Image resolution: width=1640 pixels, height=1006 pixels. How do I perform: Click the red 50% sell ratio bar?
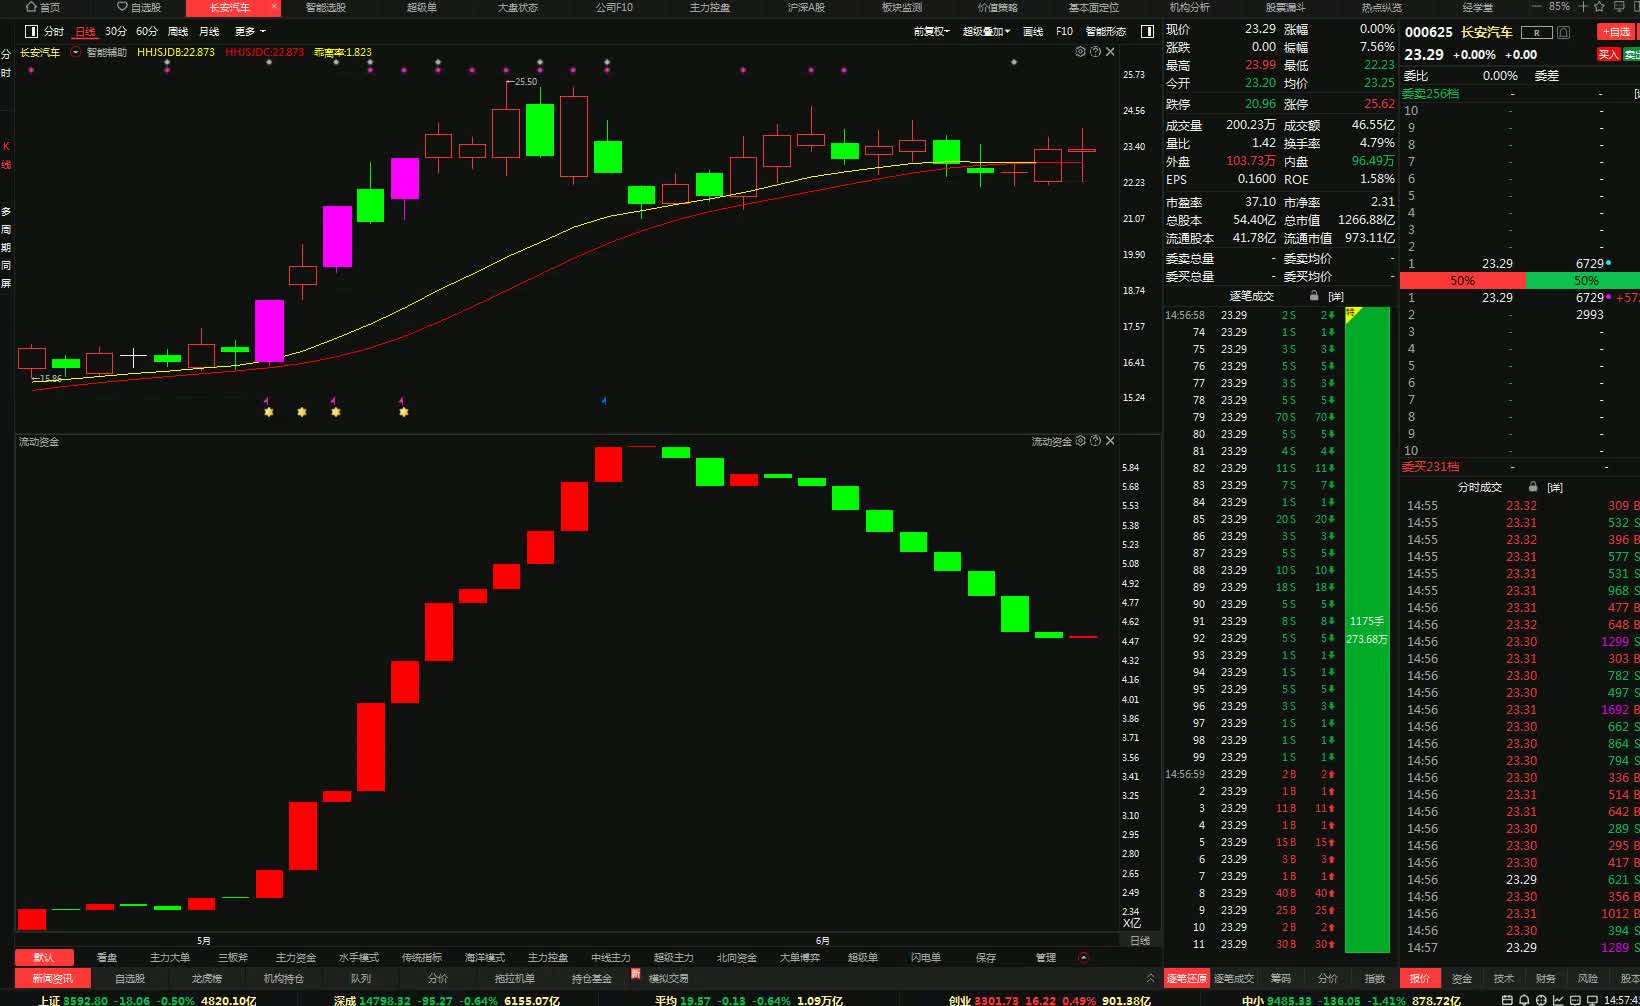1462,281
